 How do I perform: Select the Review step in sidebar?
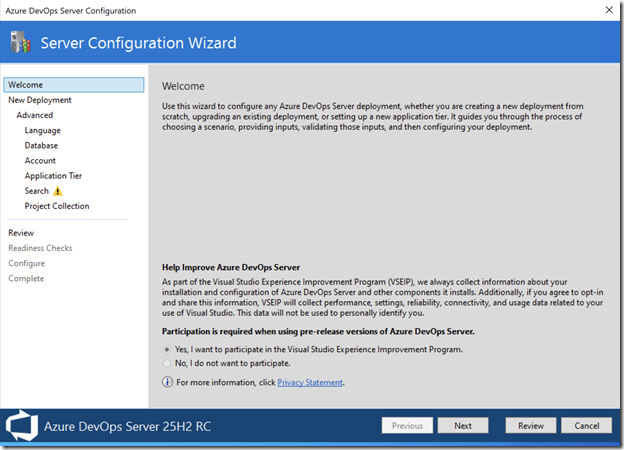point(21,233)
